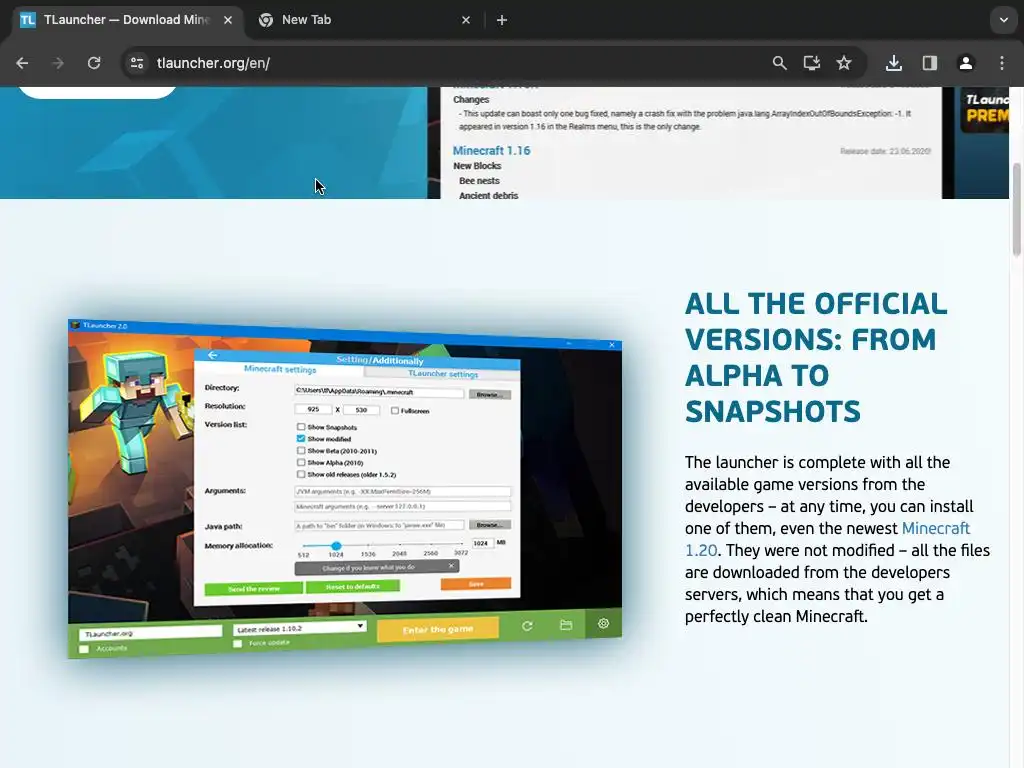The image size is (1024, 768).
Task: Click the orange Save button
Action: click(475, 584)
